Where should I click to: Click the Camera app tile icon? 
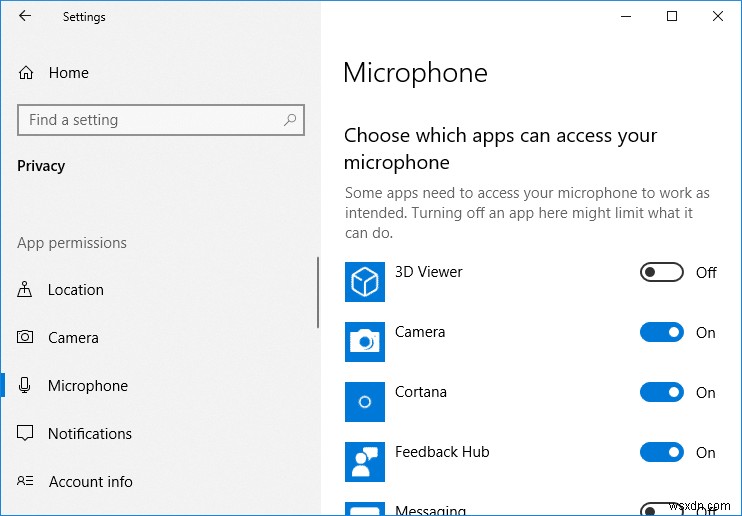(x=364, y=342)
